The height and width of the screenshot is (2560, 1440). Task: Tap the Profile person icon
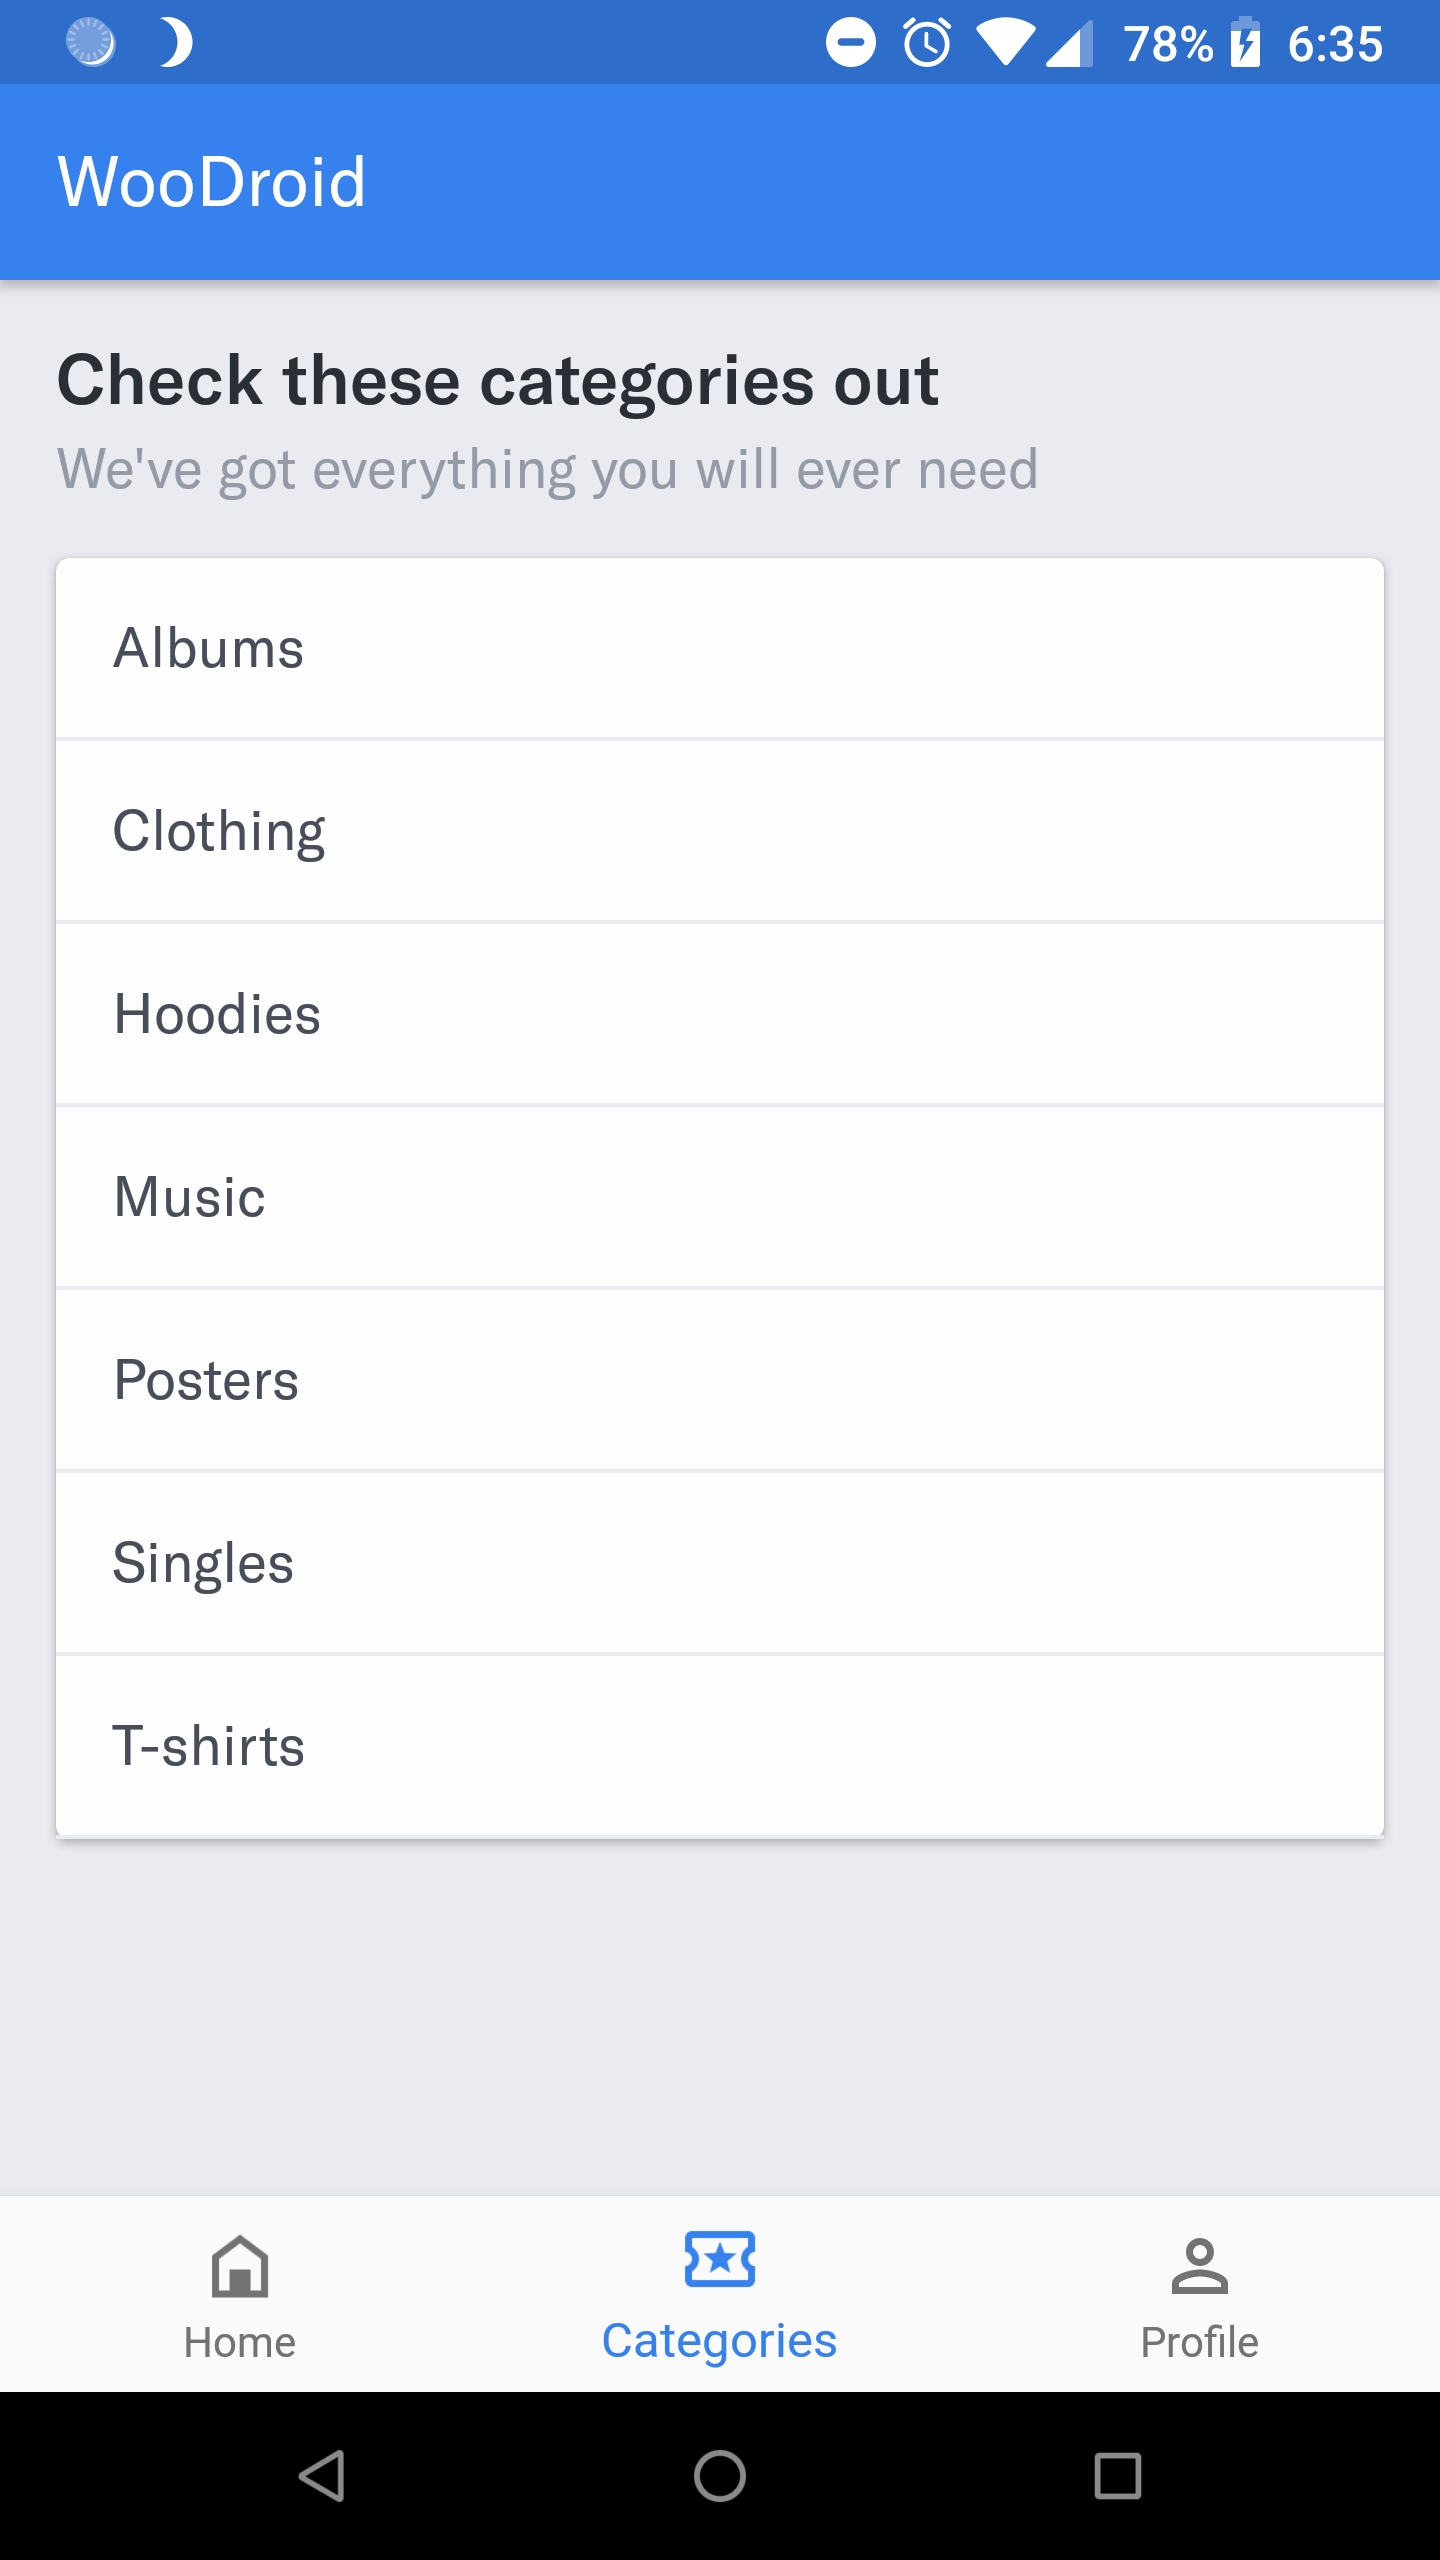pyautogui.click(x=1199, y=2265)
